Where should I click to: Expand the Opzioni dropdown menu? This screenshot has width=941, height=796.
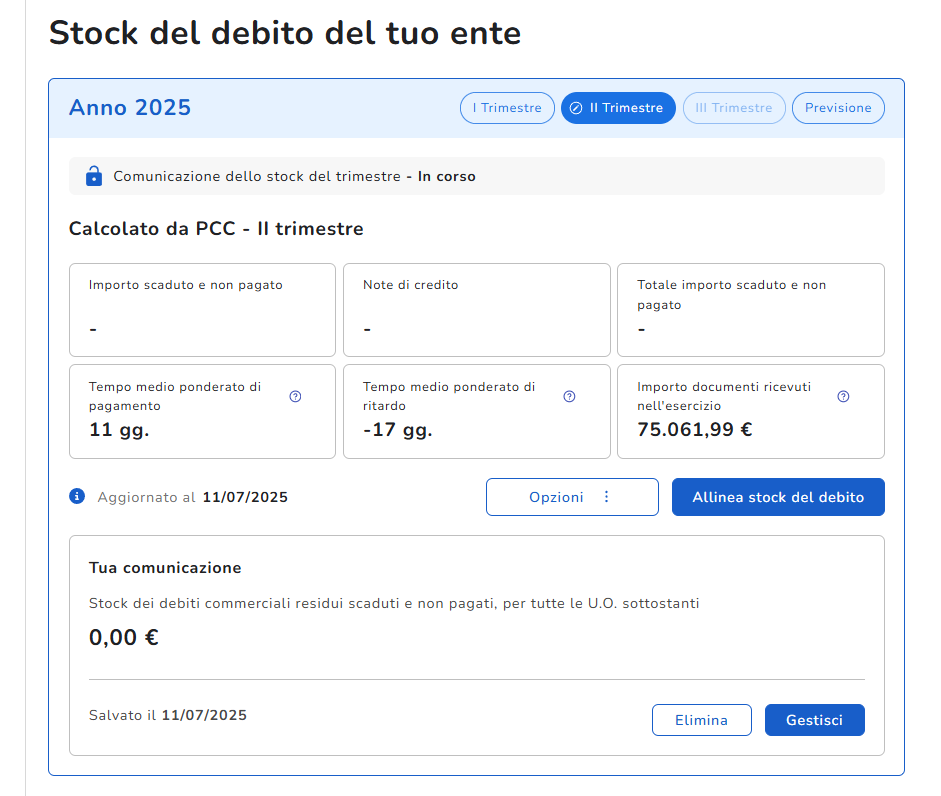tap(572, 497)
